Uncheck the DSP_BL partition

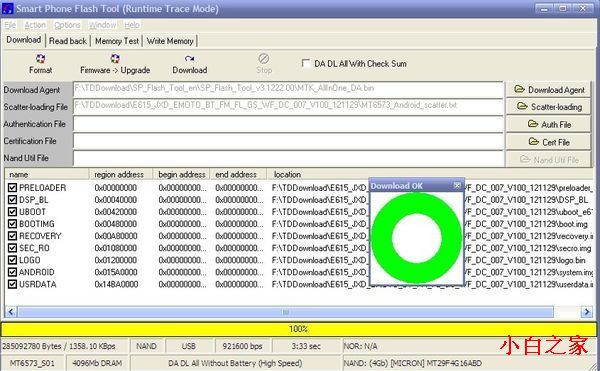click(12, 200)
